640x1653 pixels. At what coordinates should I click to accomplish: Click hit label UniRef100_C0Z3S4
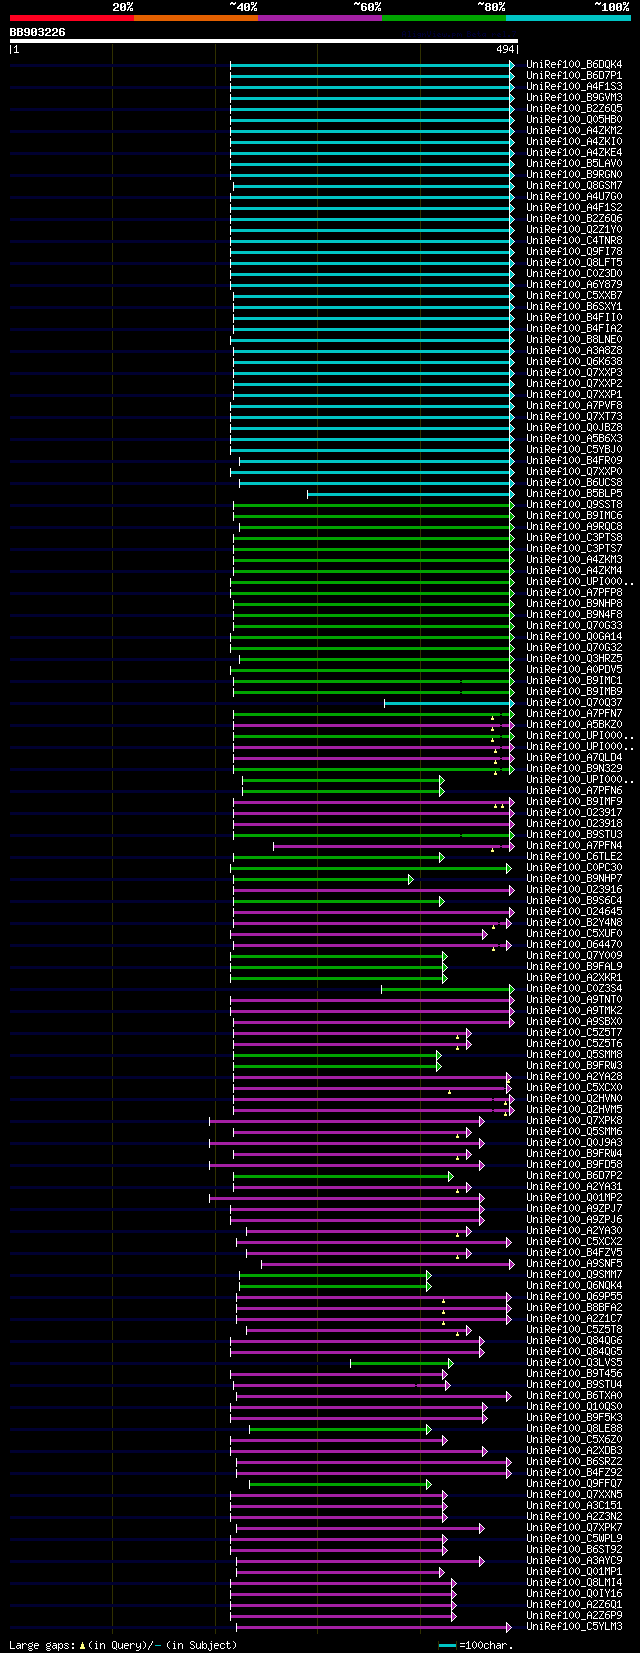tap(574, 988)
